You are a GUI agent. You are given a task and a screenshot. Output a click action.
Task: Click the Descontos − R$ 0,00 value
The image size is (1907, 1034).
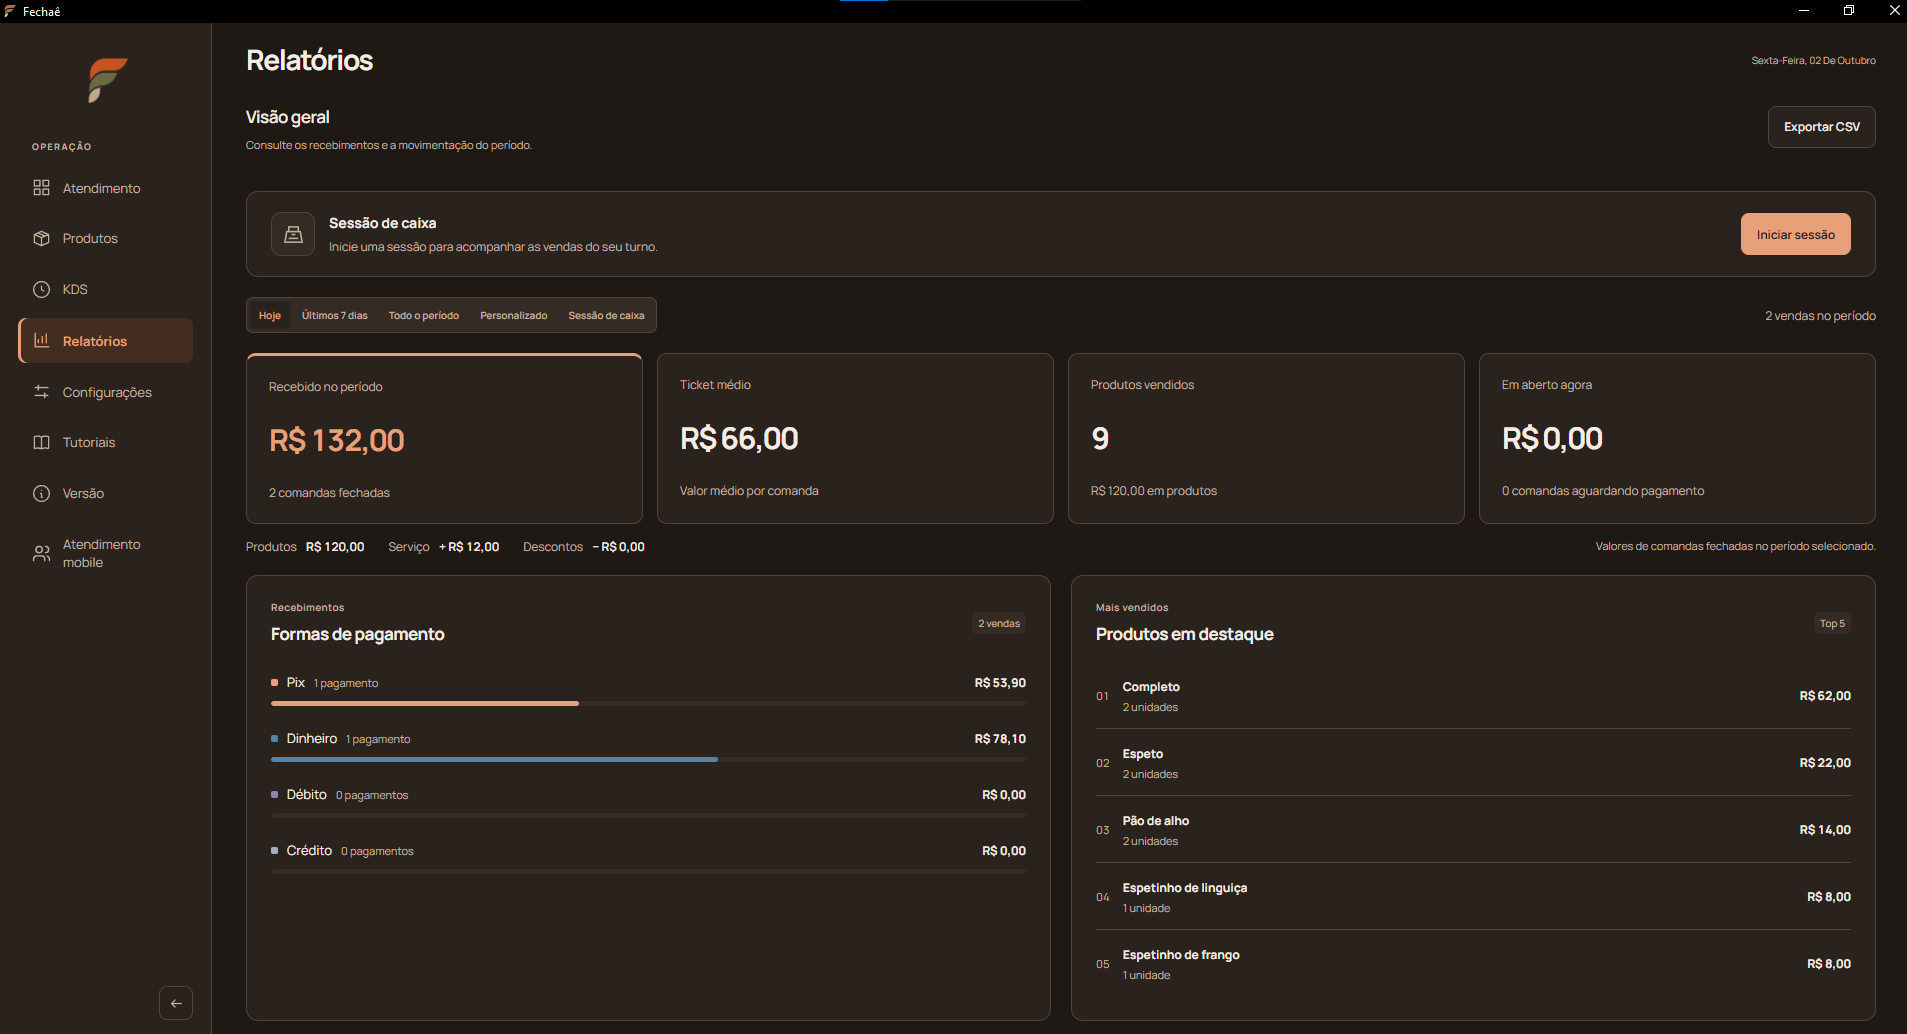tap(619, 547)
